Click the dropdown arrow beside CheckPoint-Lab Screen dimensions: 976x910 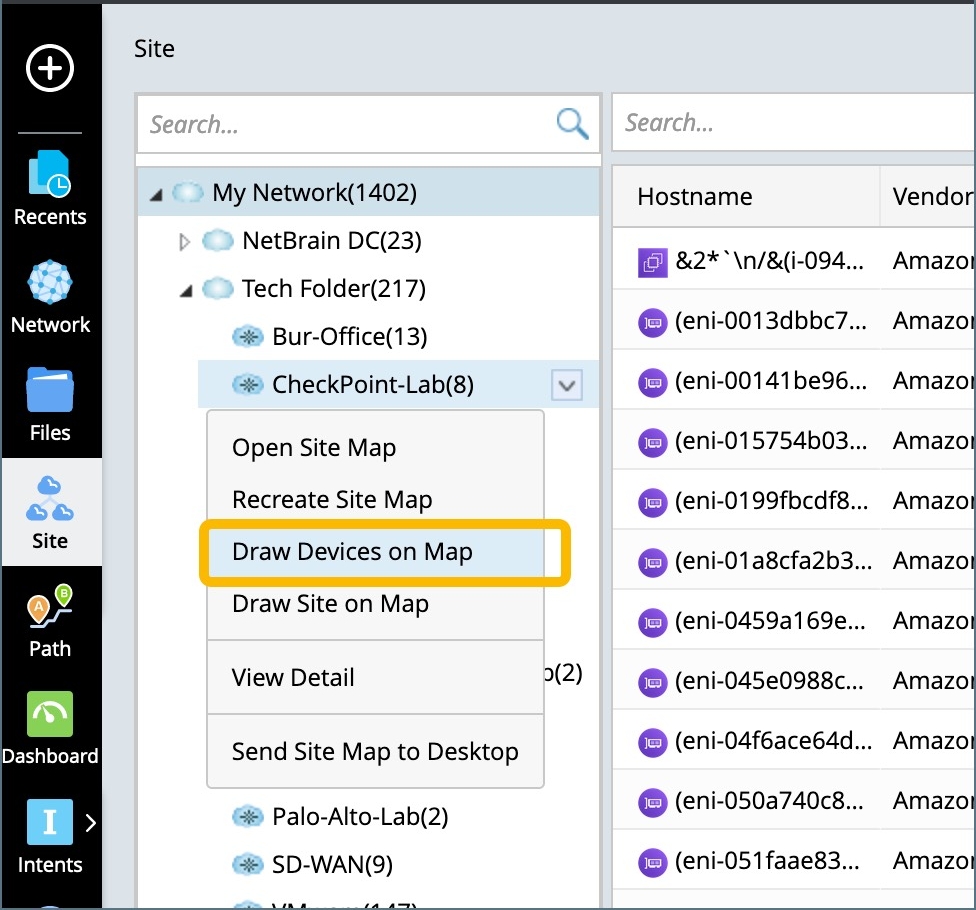(x=567, y=384)
